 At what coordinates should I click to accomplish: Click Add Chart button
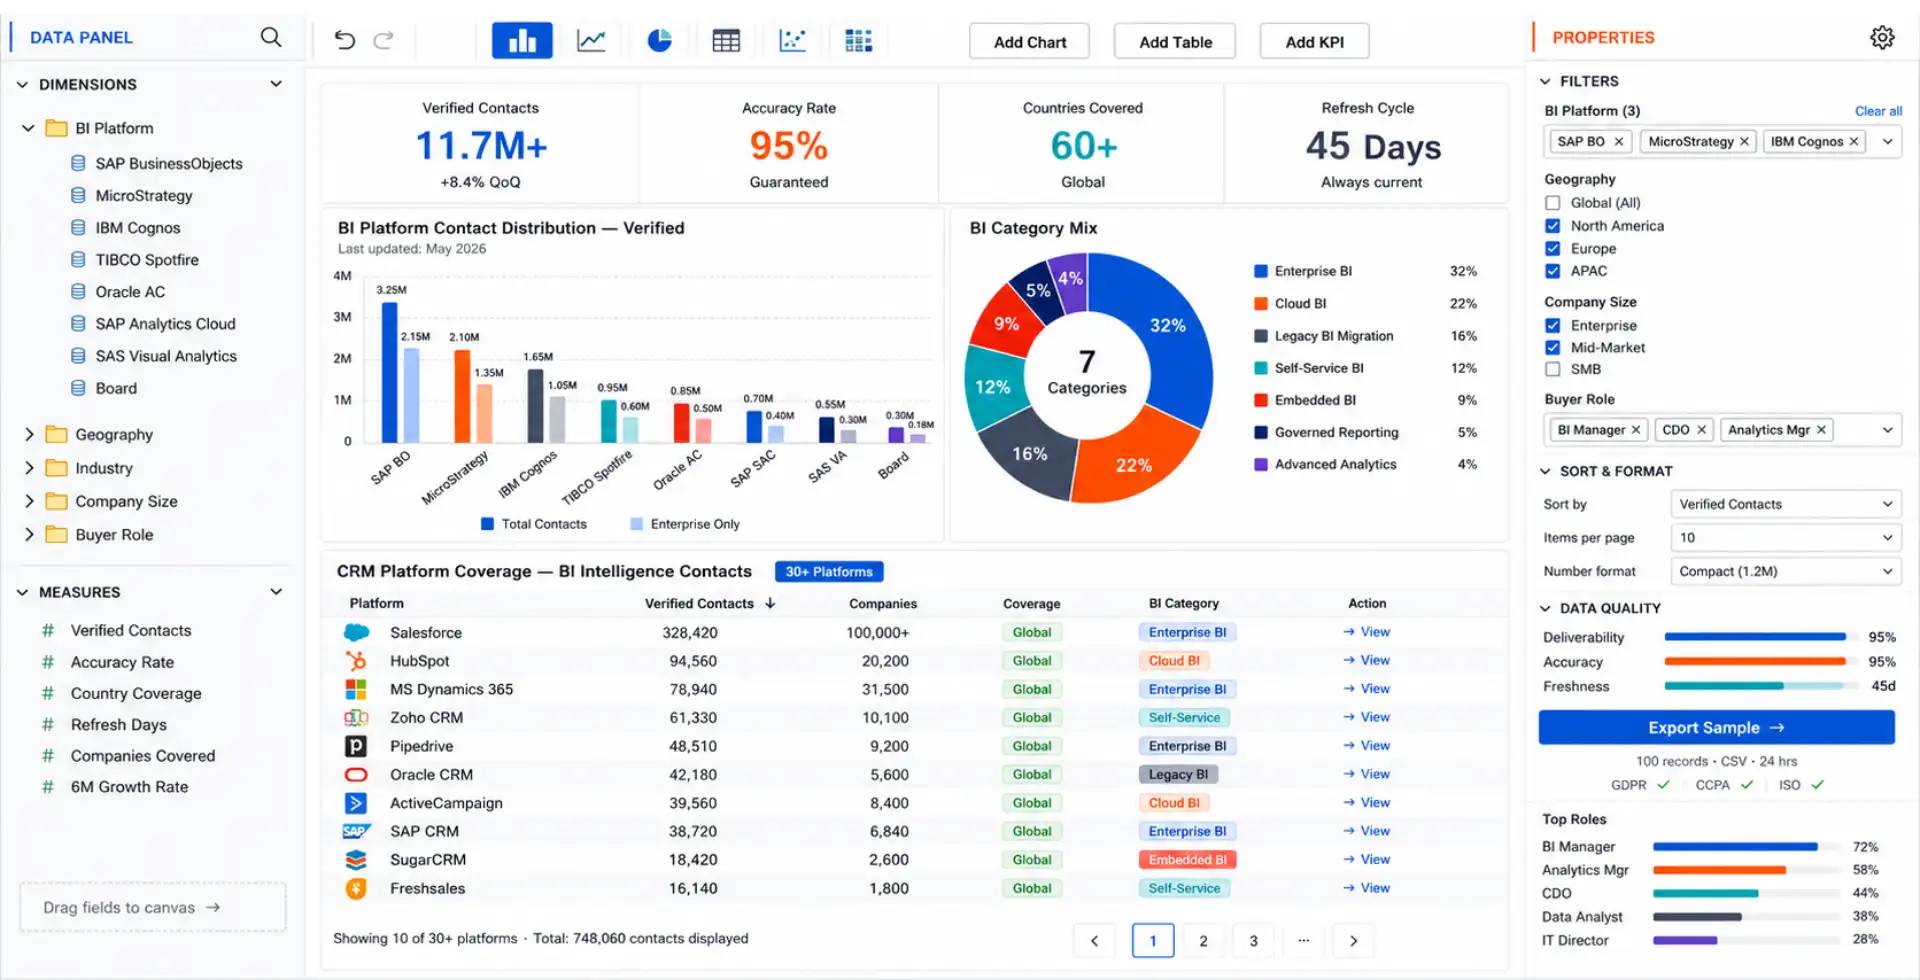pos(1029,42)
